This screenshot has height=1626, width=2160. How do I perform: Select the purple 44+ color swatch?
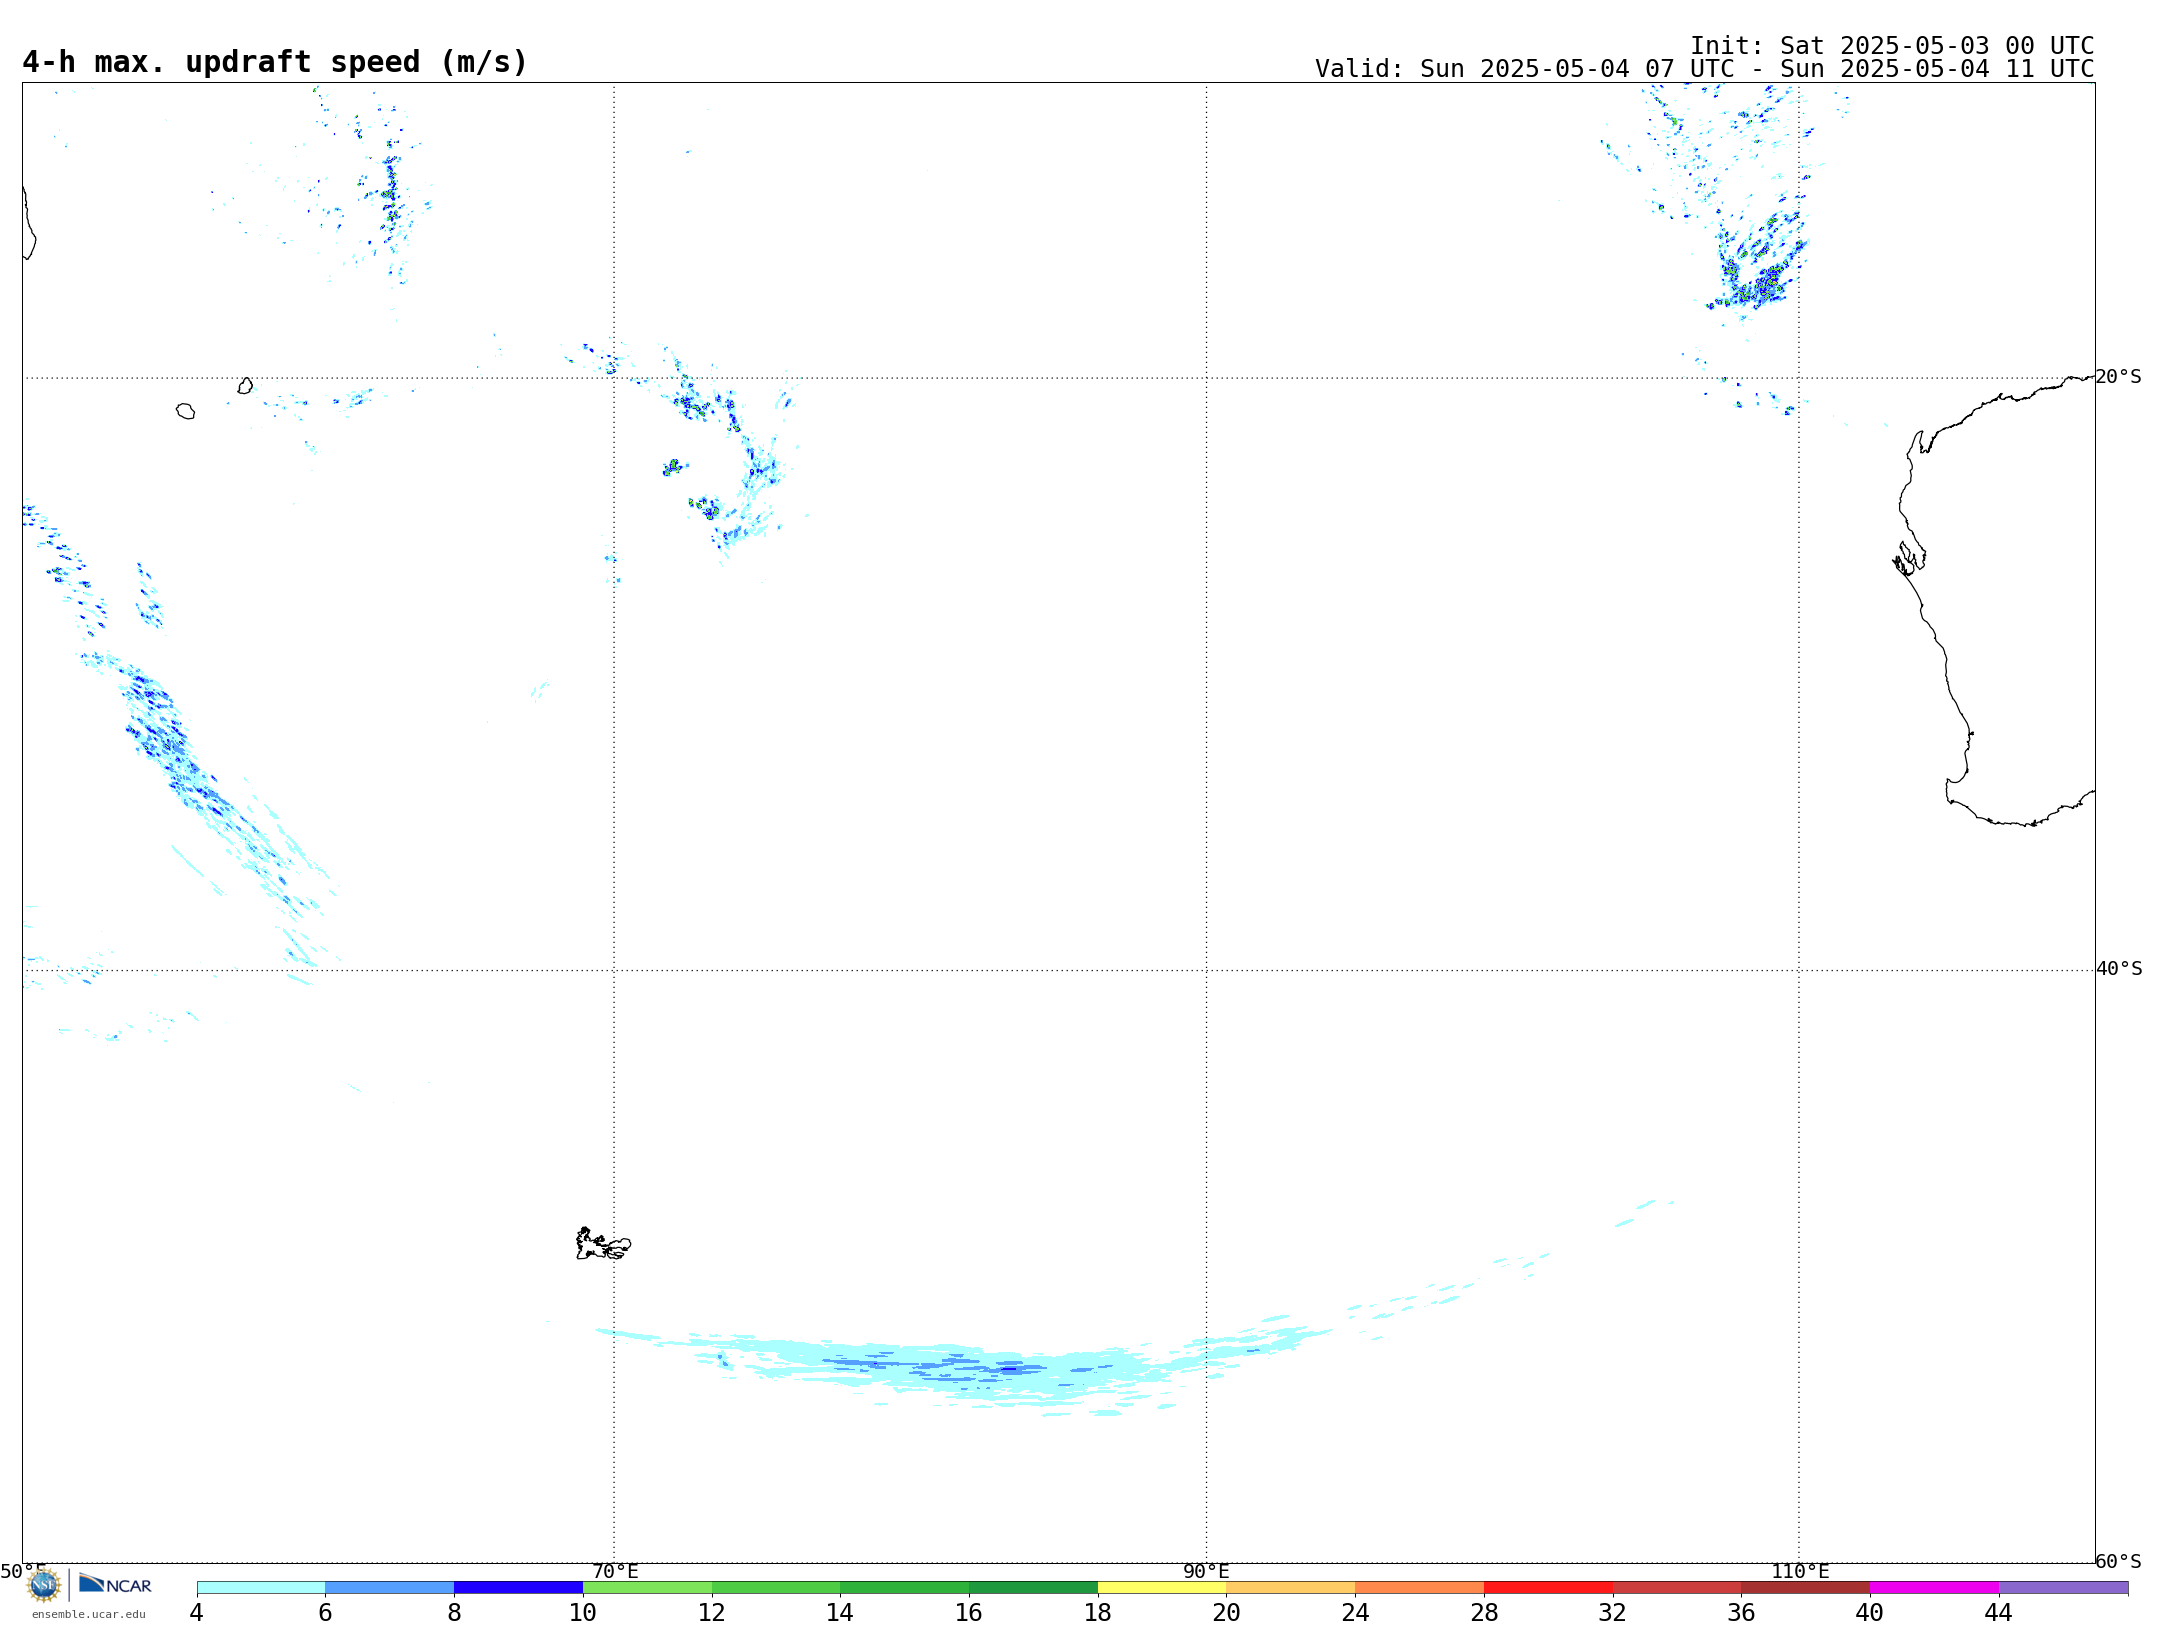point(2064,1587)
